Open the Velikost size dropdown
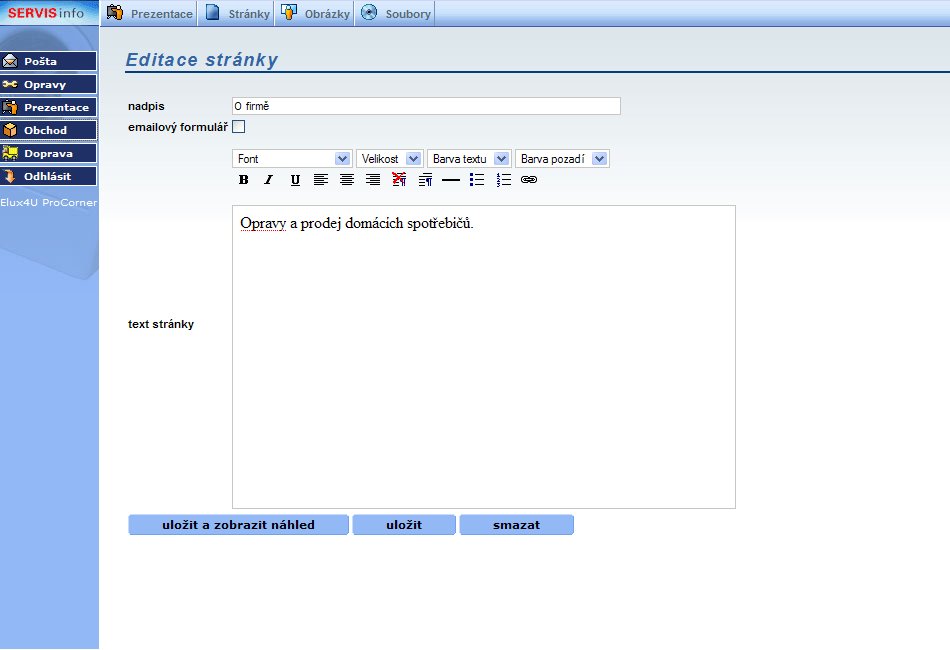 [390, 159]
